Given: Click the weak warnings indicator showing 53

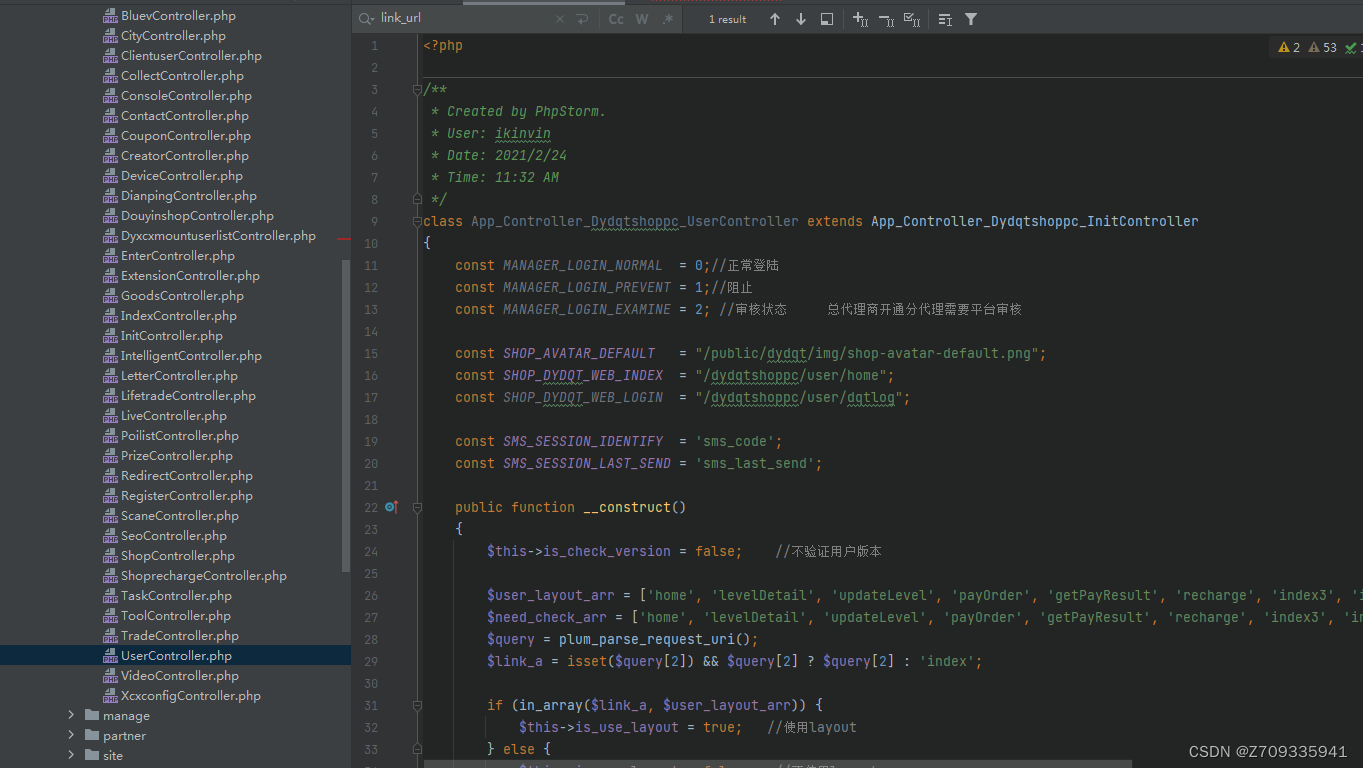Looking at the screenshot, I should (1322, 47).
